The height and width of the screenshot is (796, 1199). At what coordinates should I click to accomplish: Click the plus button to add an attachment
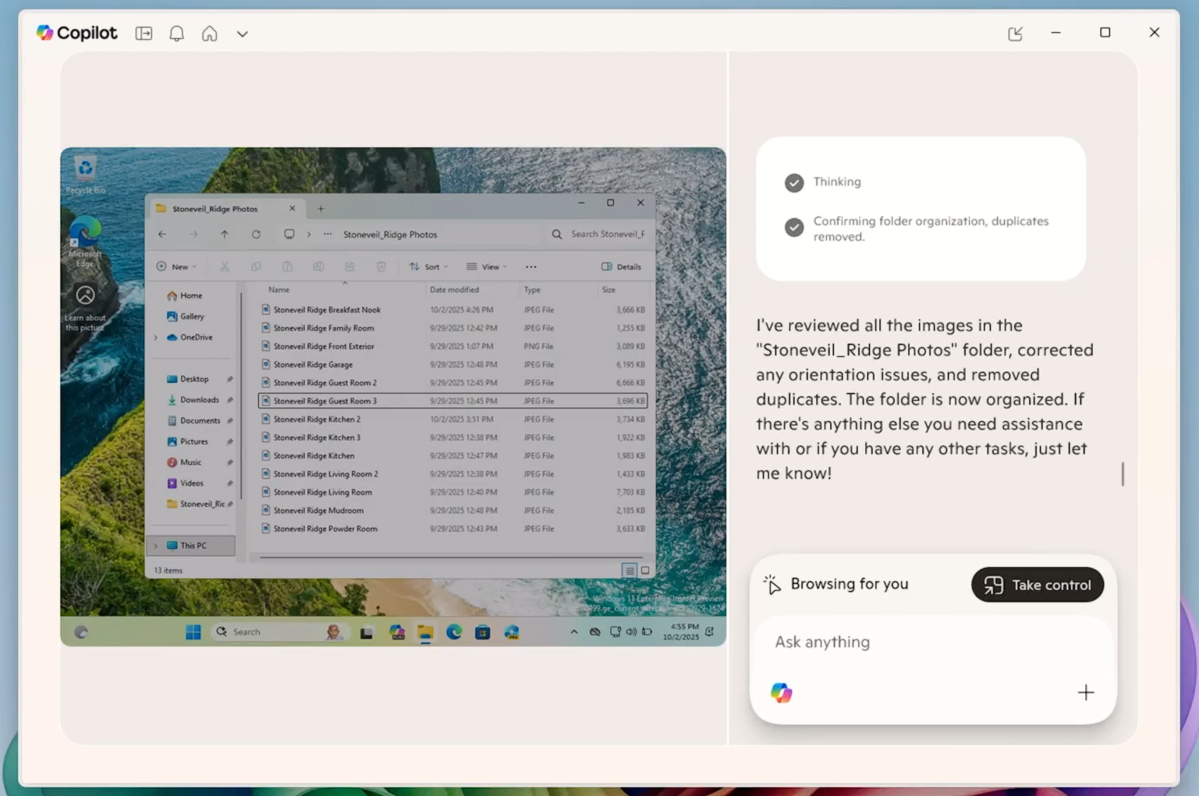[1085, 692]
